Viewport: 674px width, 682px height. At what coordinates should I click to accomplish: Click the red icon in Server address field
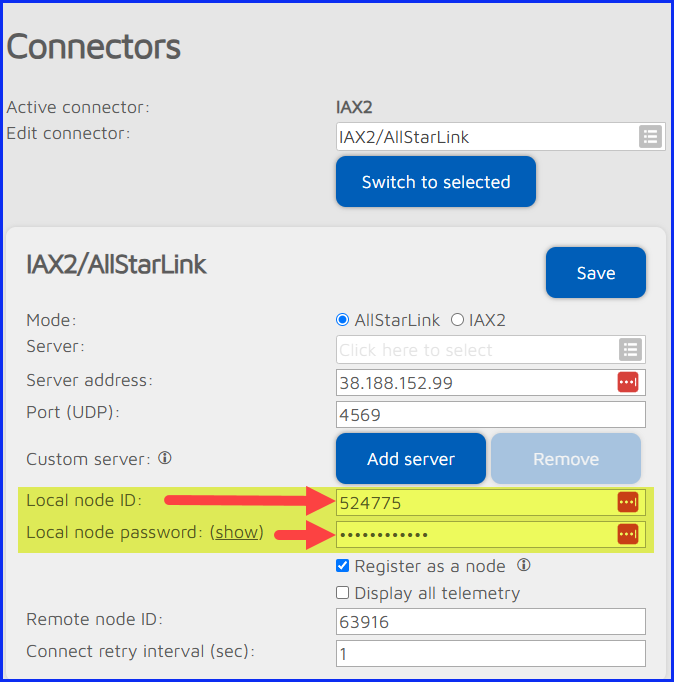(x=628, y=382)
